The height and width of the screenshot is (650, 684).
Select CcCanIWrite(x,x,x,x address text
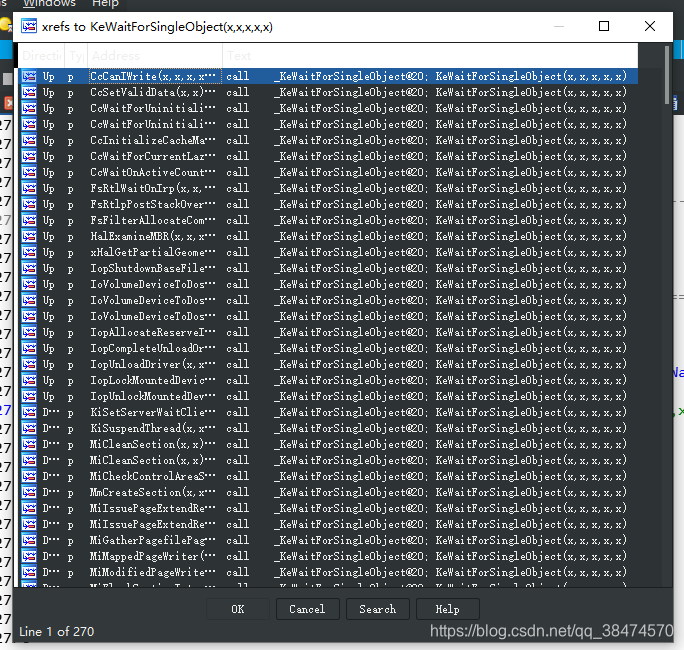153,76
